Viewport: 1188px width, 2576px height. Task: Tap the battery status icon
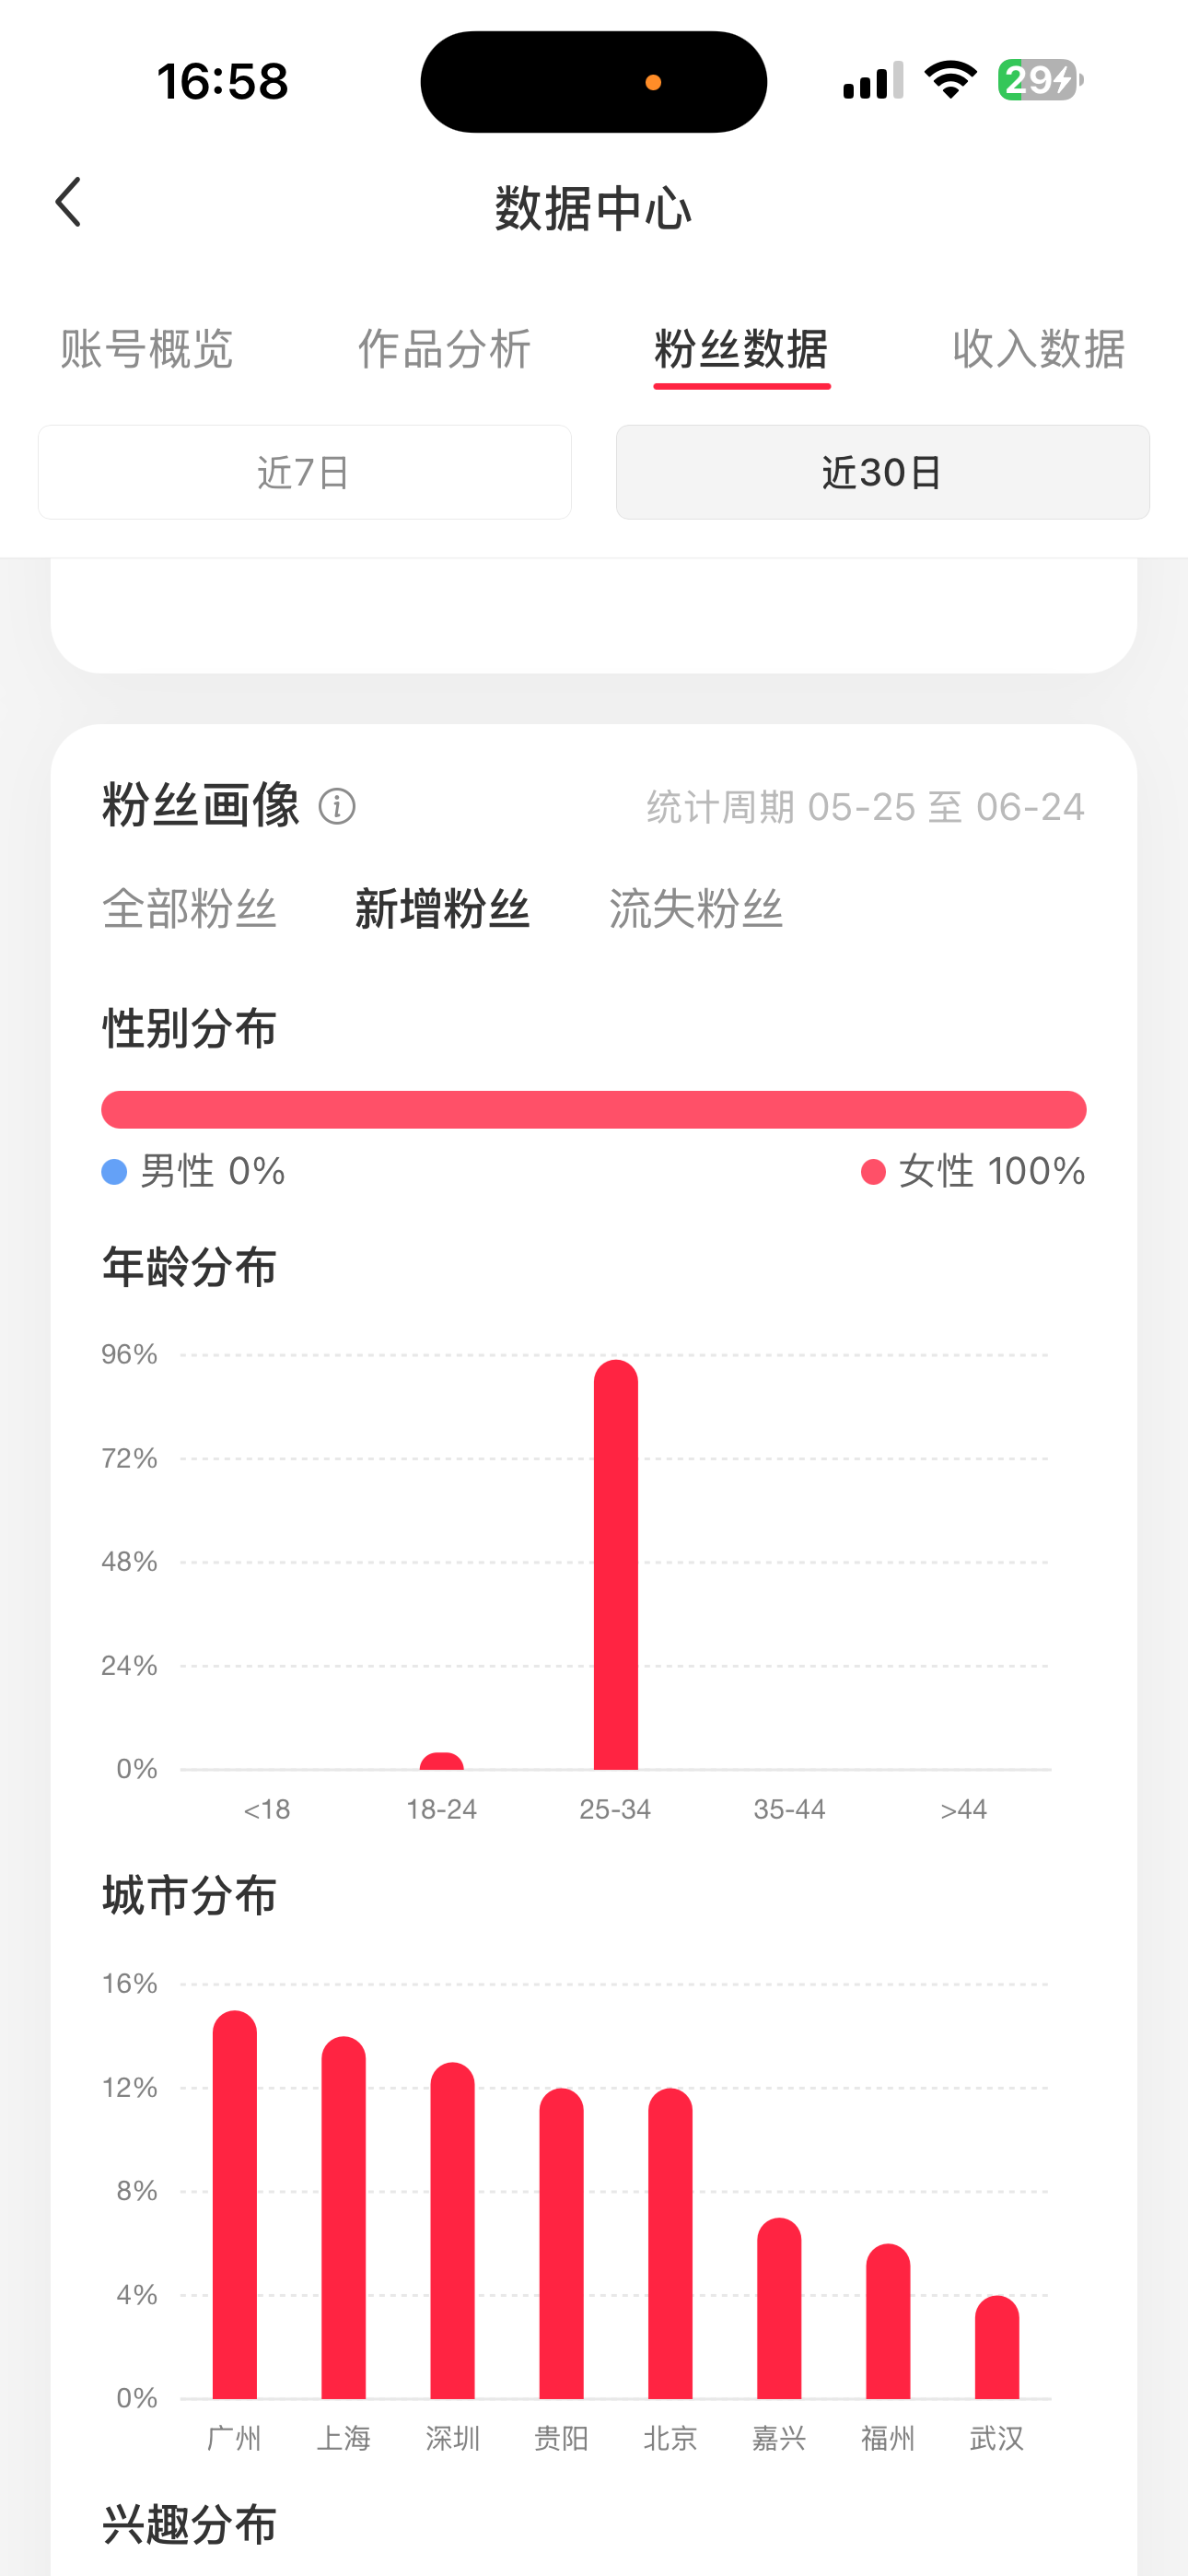(x=1040, y=80)
